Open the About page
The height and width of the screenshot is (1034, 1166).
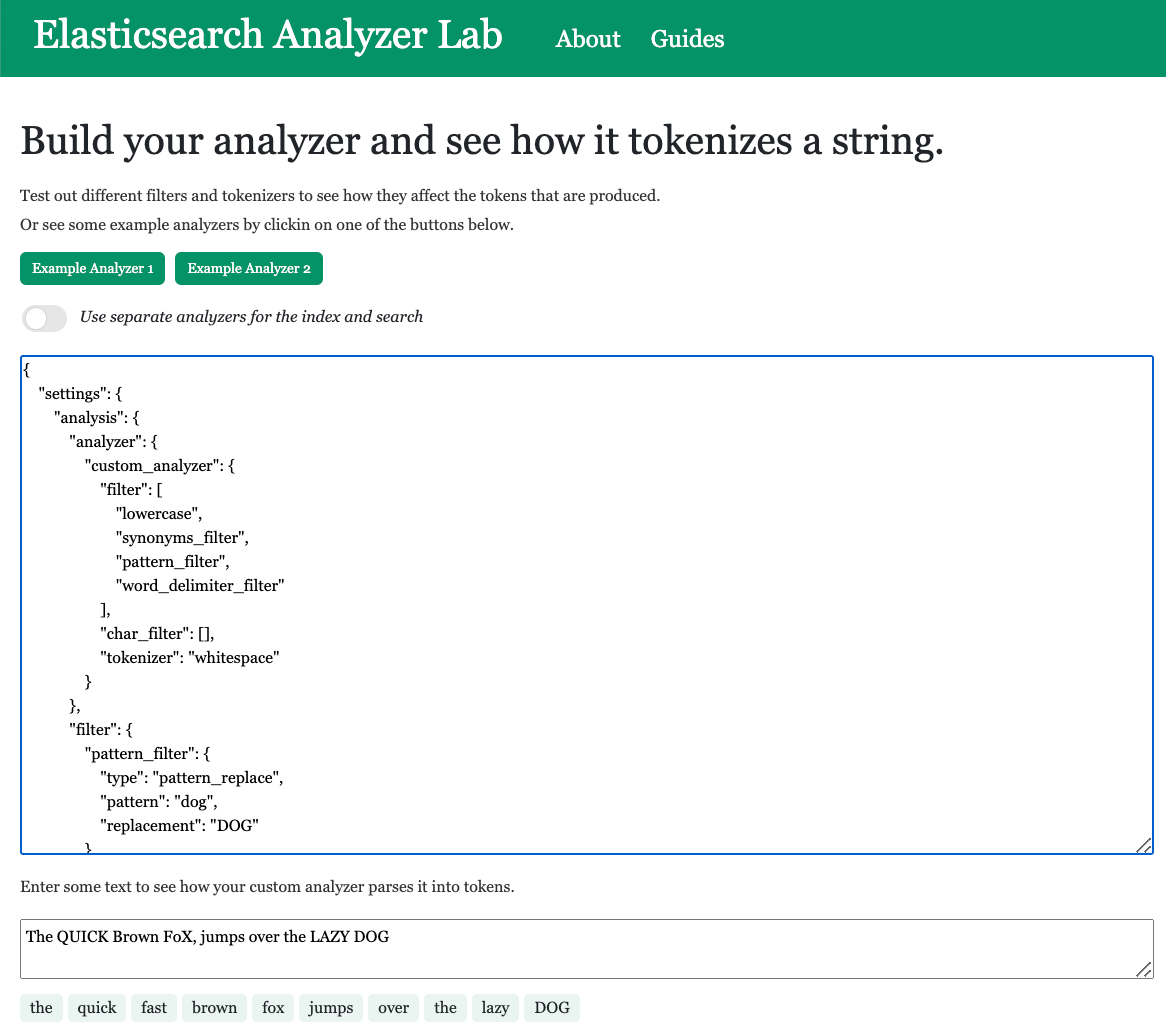(x=587, y=40)
